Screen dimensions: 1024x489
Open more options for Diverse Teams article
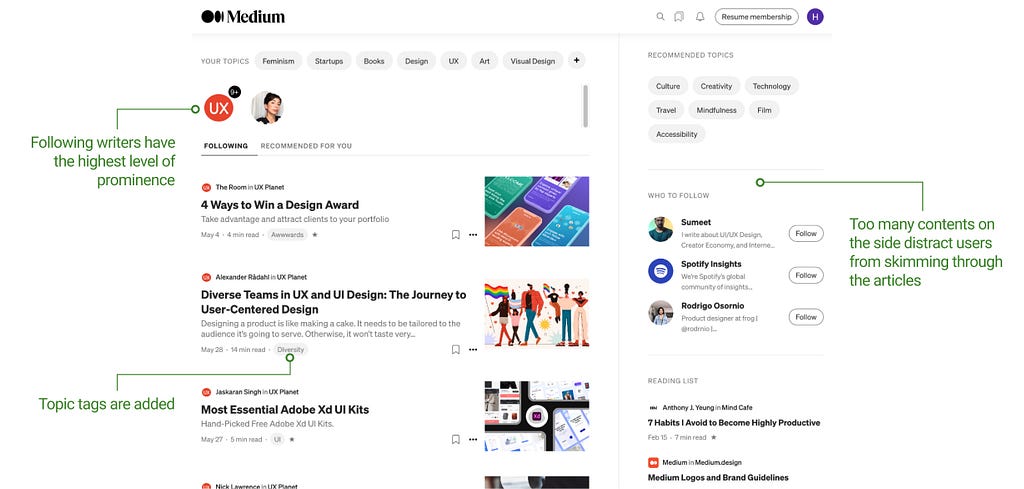[x=473, y=349]
